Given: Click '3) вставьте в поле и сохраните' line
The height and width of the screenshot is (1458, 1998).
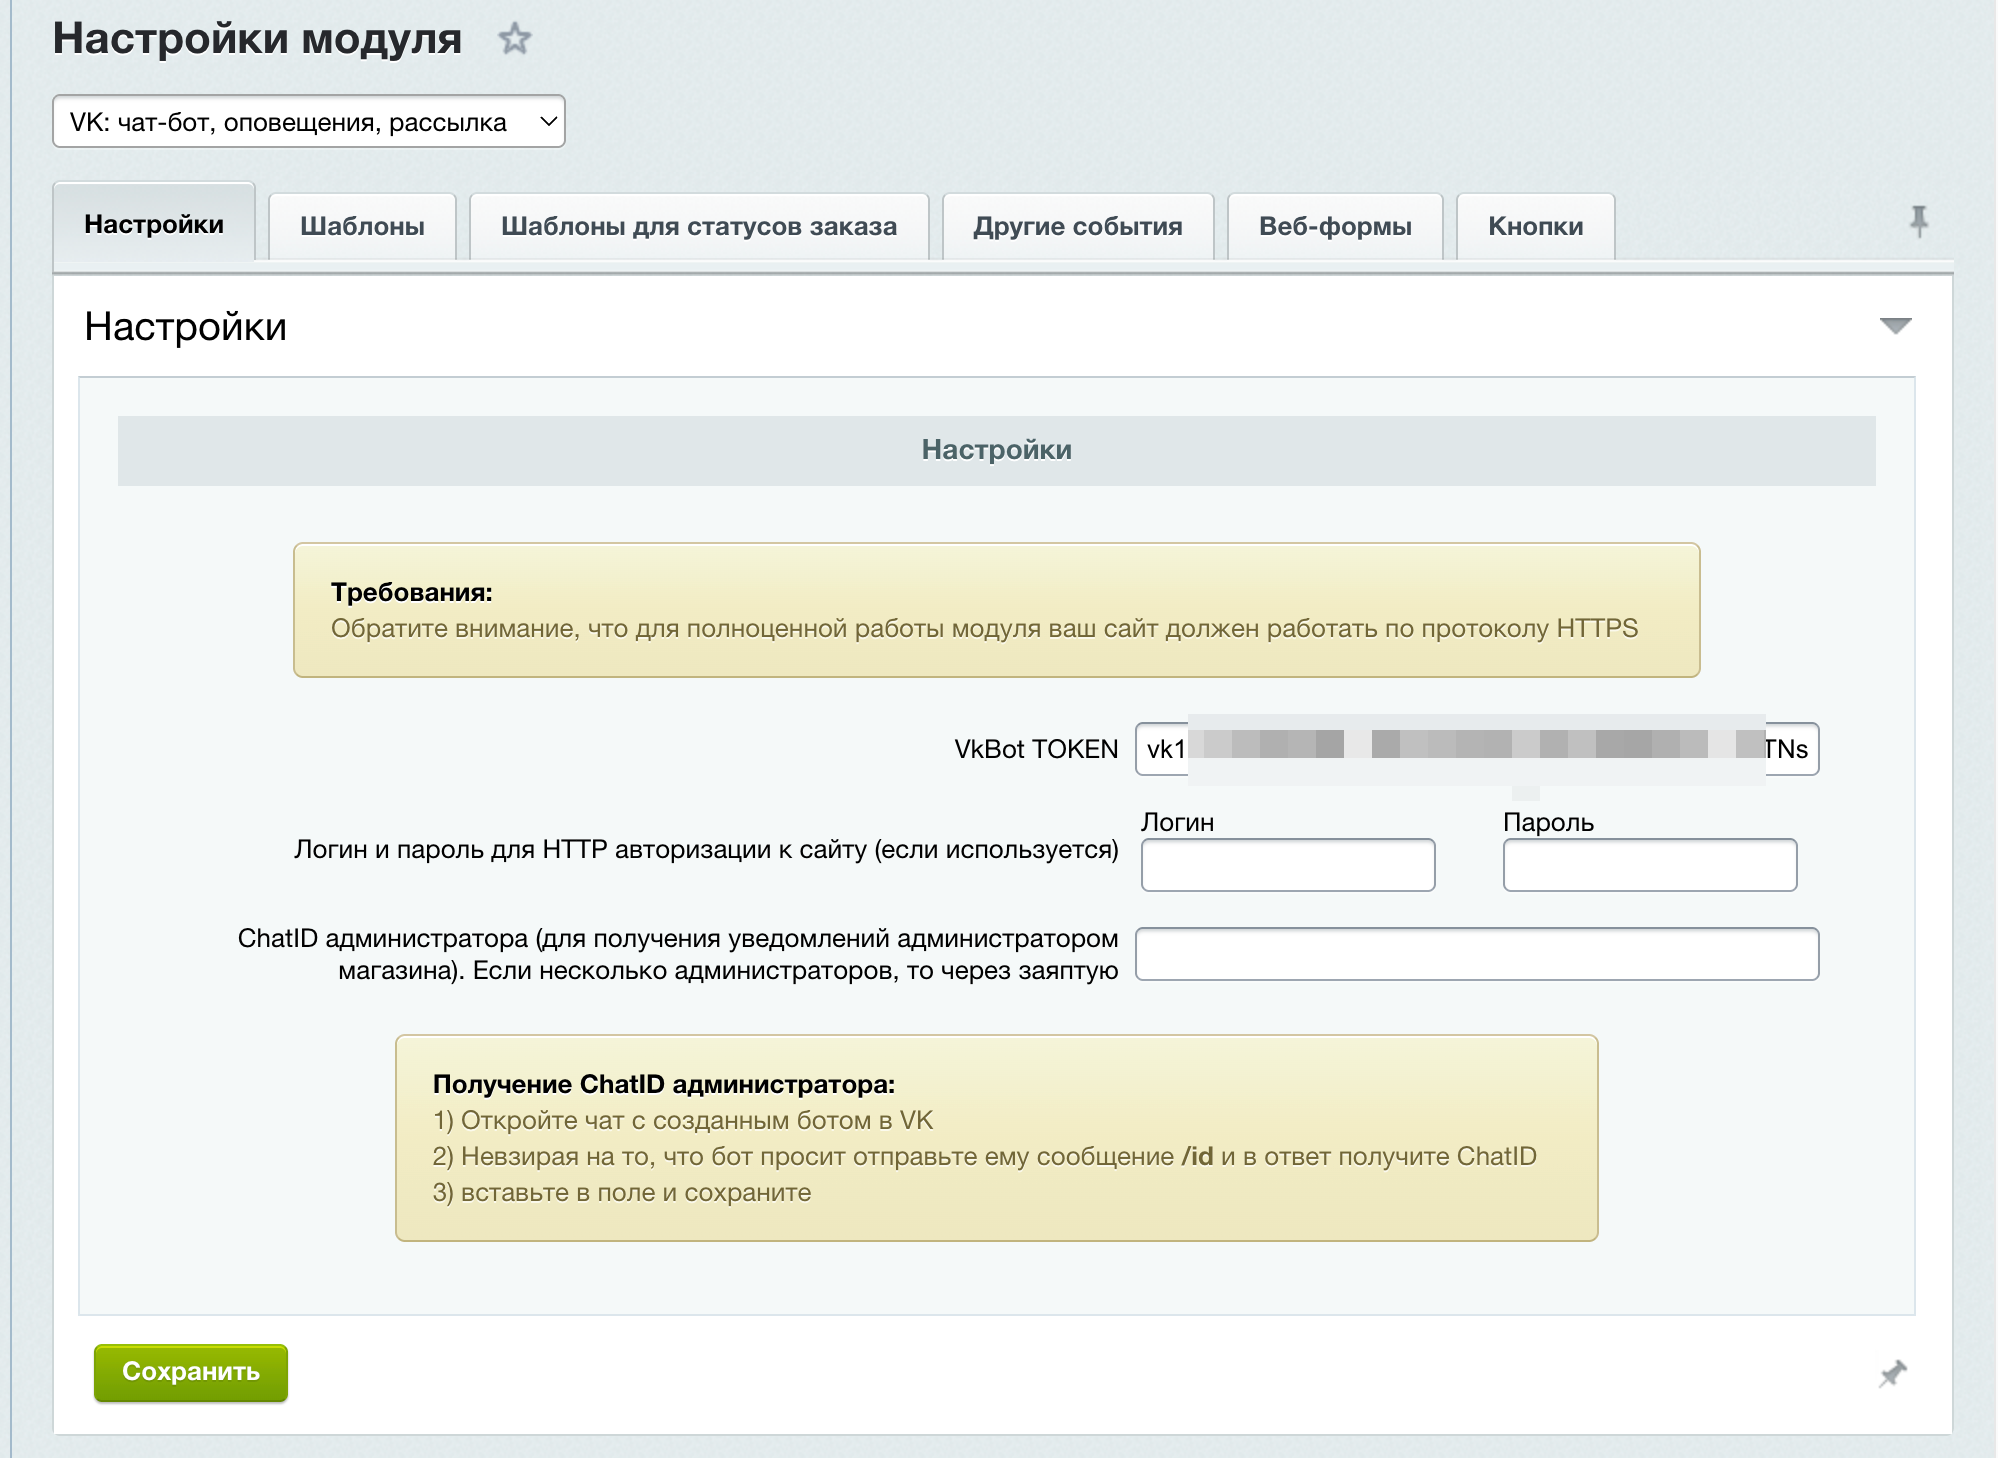Looking at the screenshot, I should [x=622, y=1192].
